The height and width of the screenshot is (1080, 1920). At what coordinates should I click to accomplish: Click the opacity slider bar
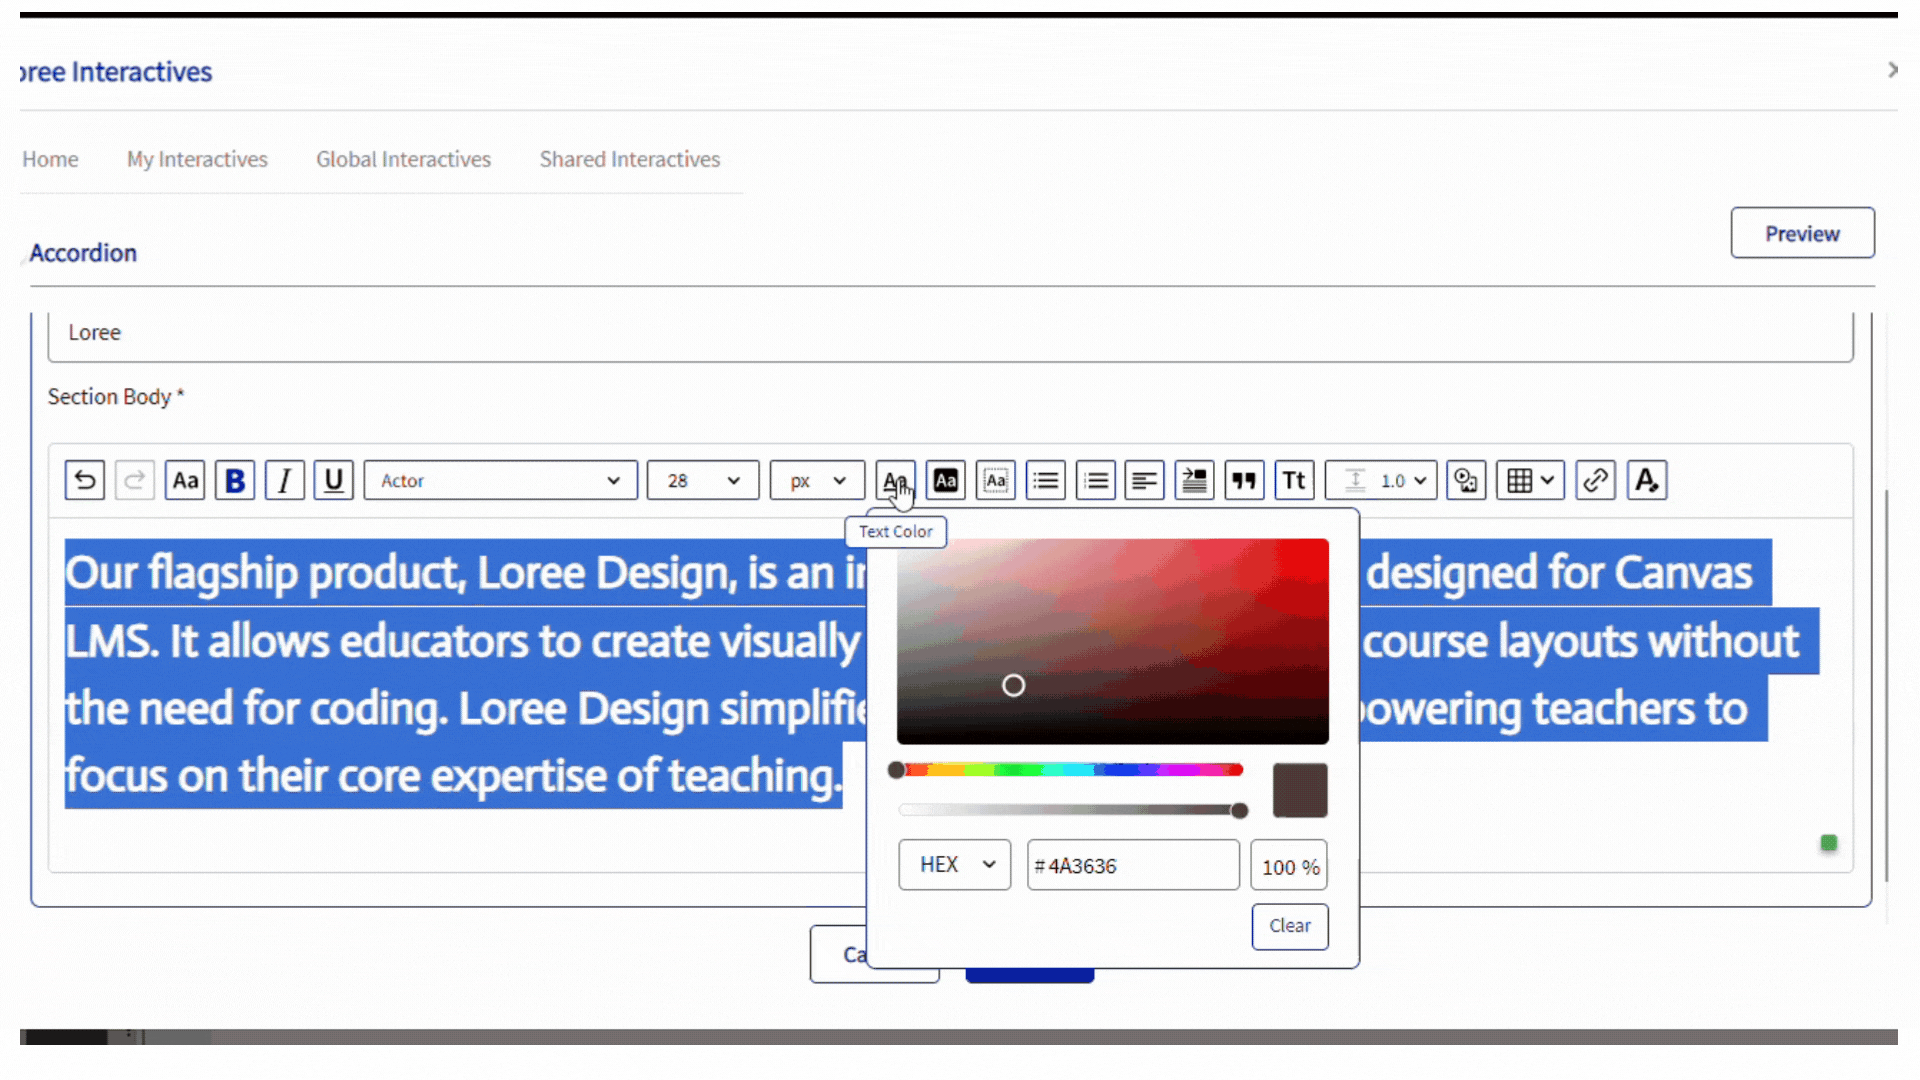pos(1070,810)
